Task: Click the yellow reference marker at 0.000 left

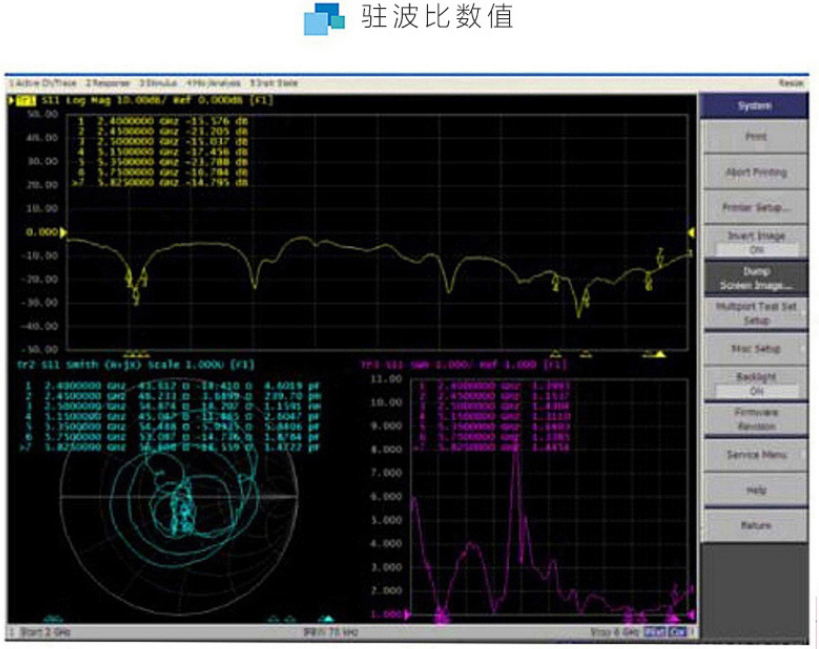Action: coord(63,232)
